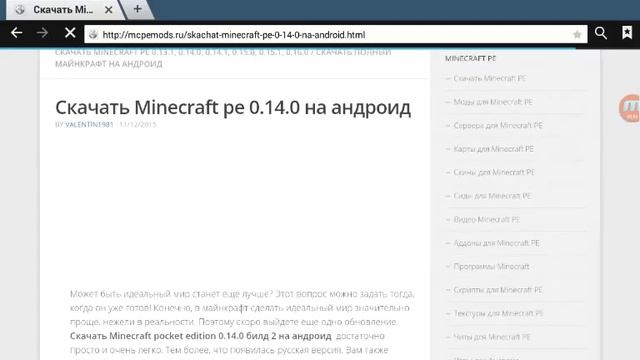Click the site globe icon in address bar

(x=93, y=35)
